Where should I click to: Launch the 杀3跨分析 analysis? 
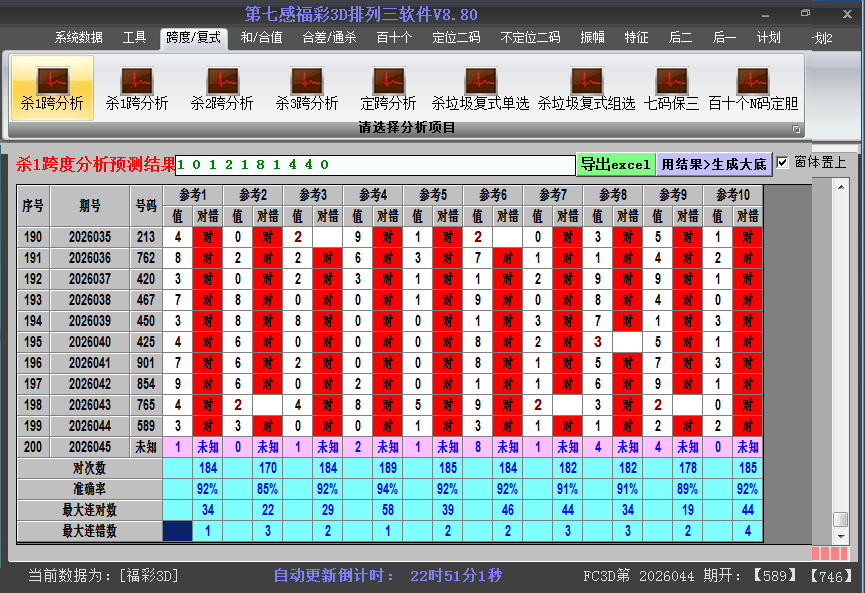[x=307, y=89]
